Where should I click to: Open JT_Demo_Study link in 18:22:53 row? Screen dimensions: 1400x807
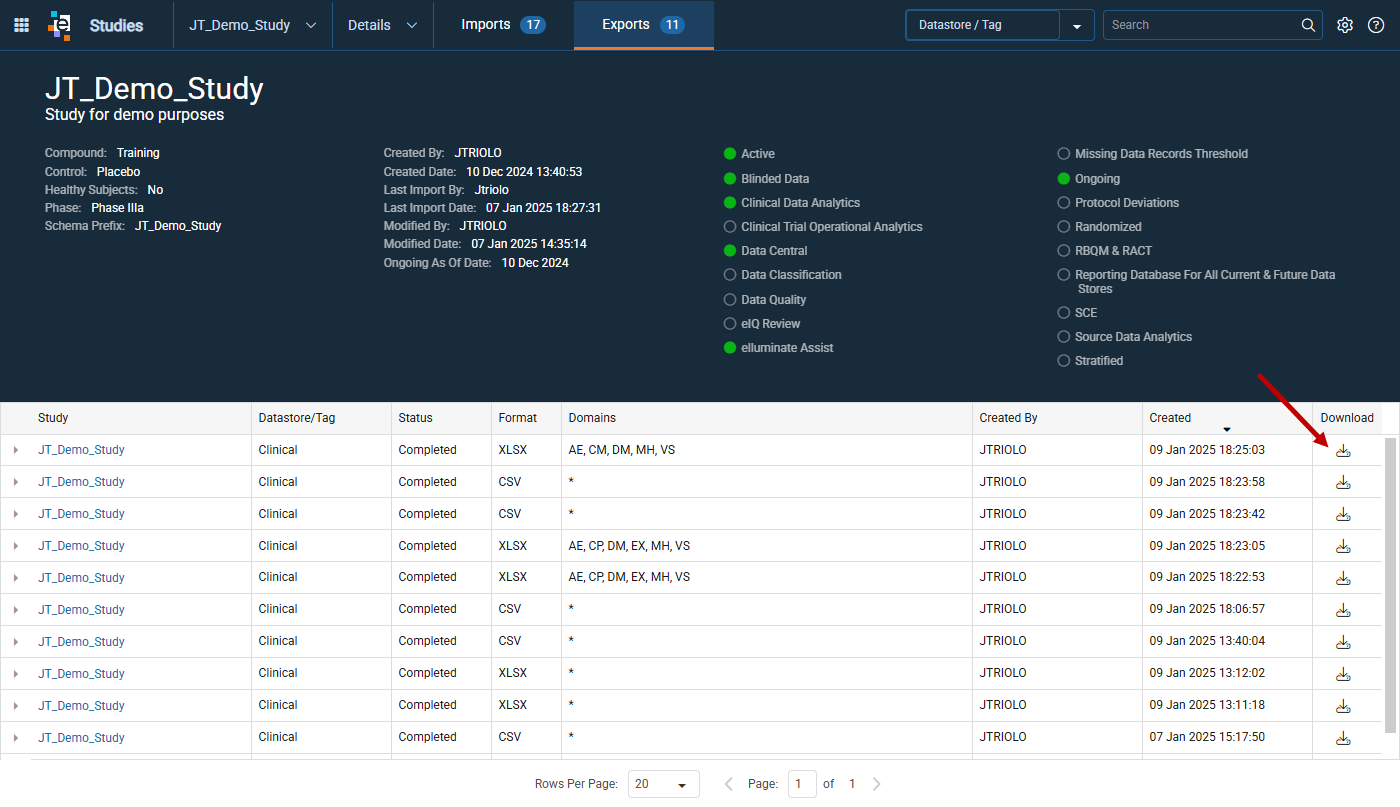(x=82, y=578)
